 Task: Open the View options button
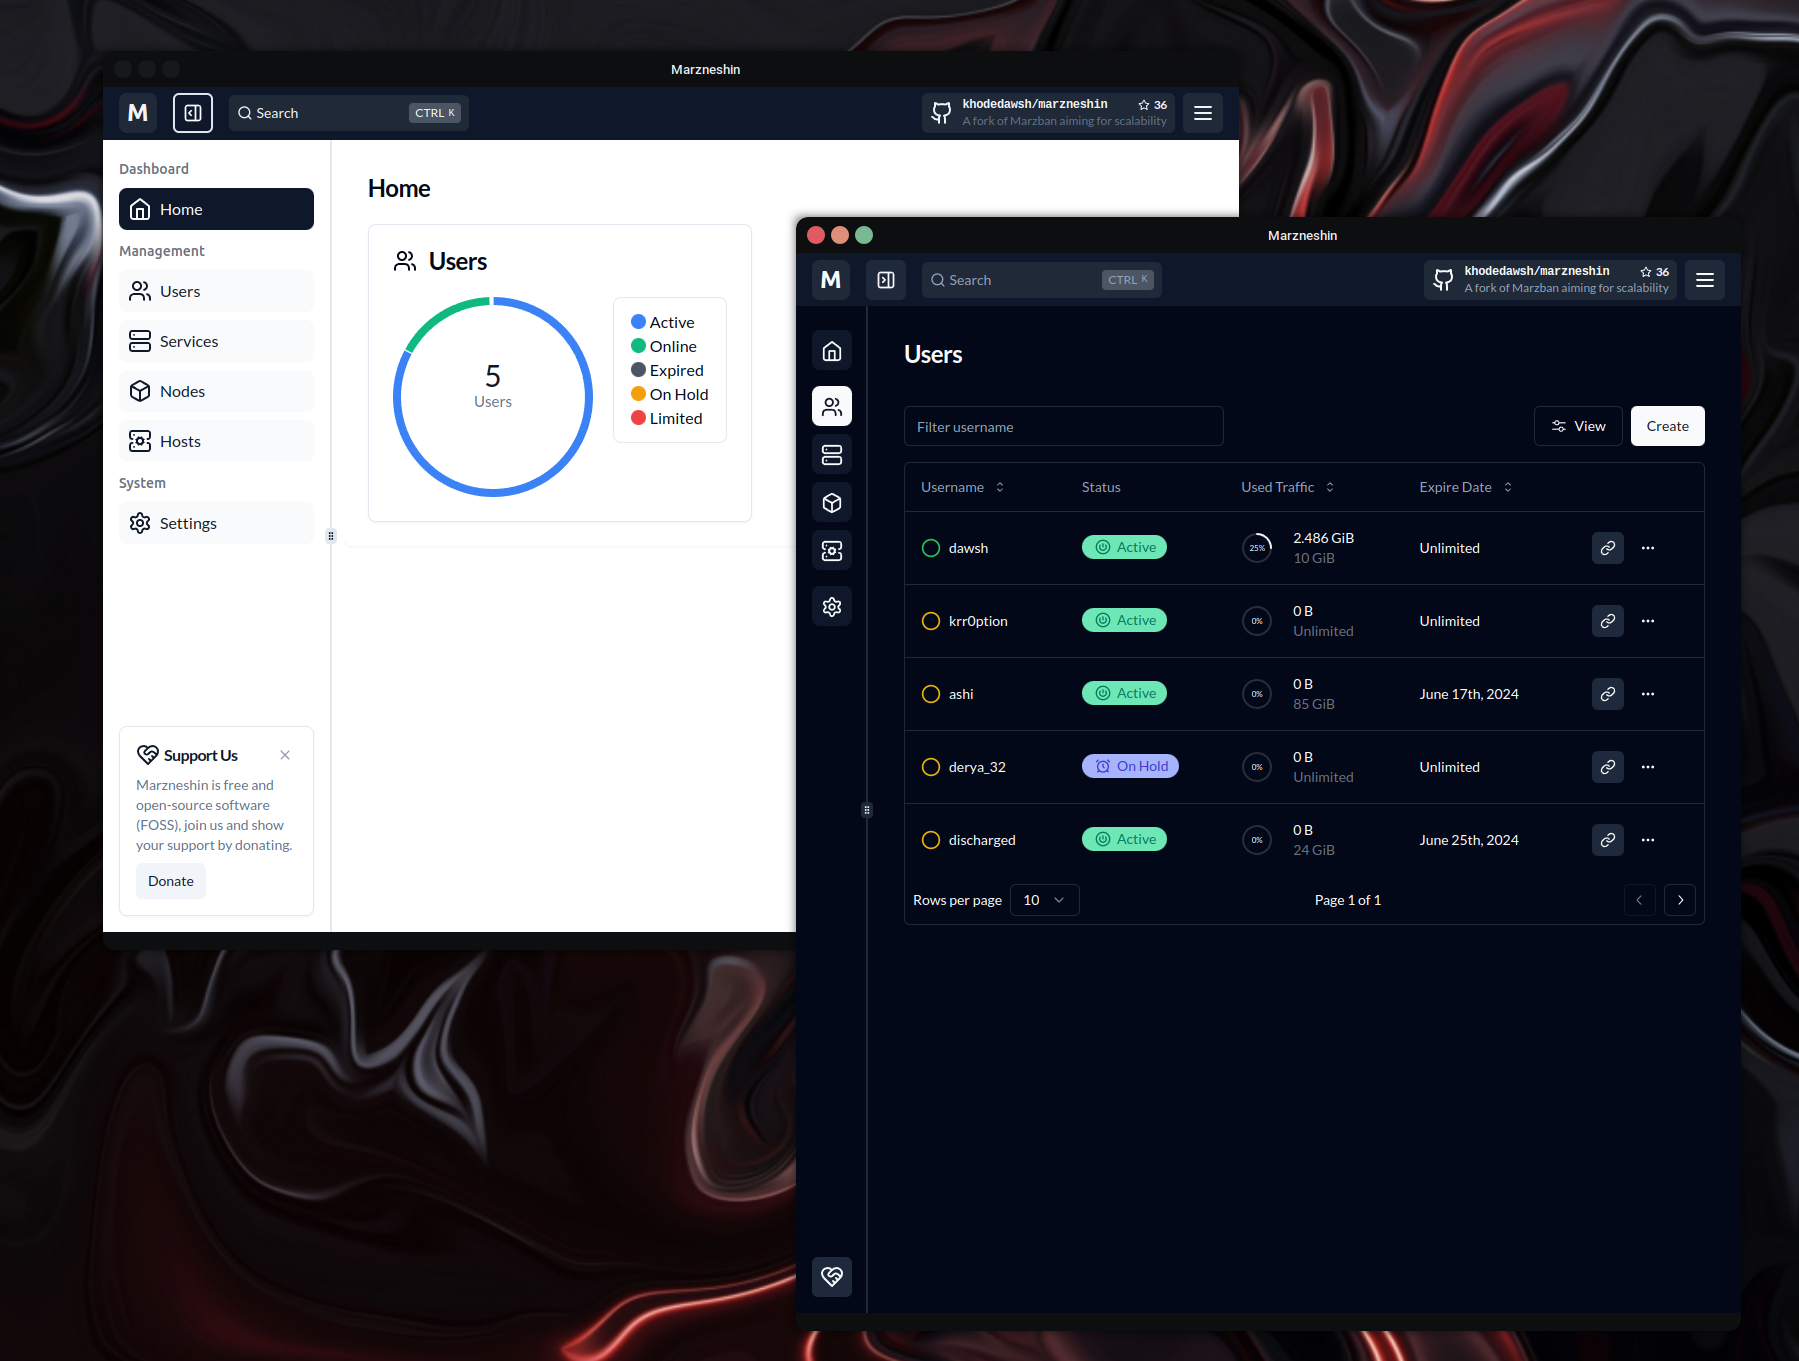pos(1578,426)
